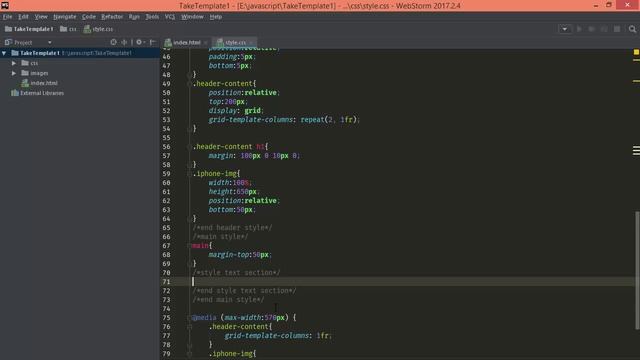The width and height of the screenshot is (640, 360).
Task: Open the Tools menu
Action: point(152,17)
